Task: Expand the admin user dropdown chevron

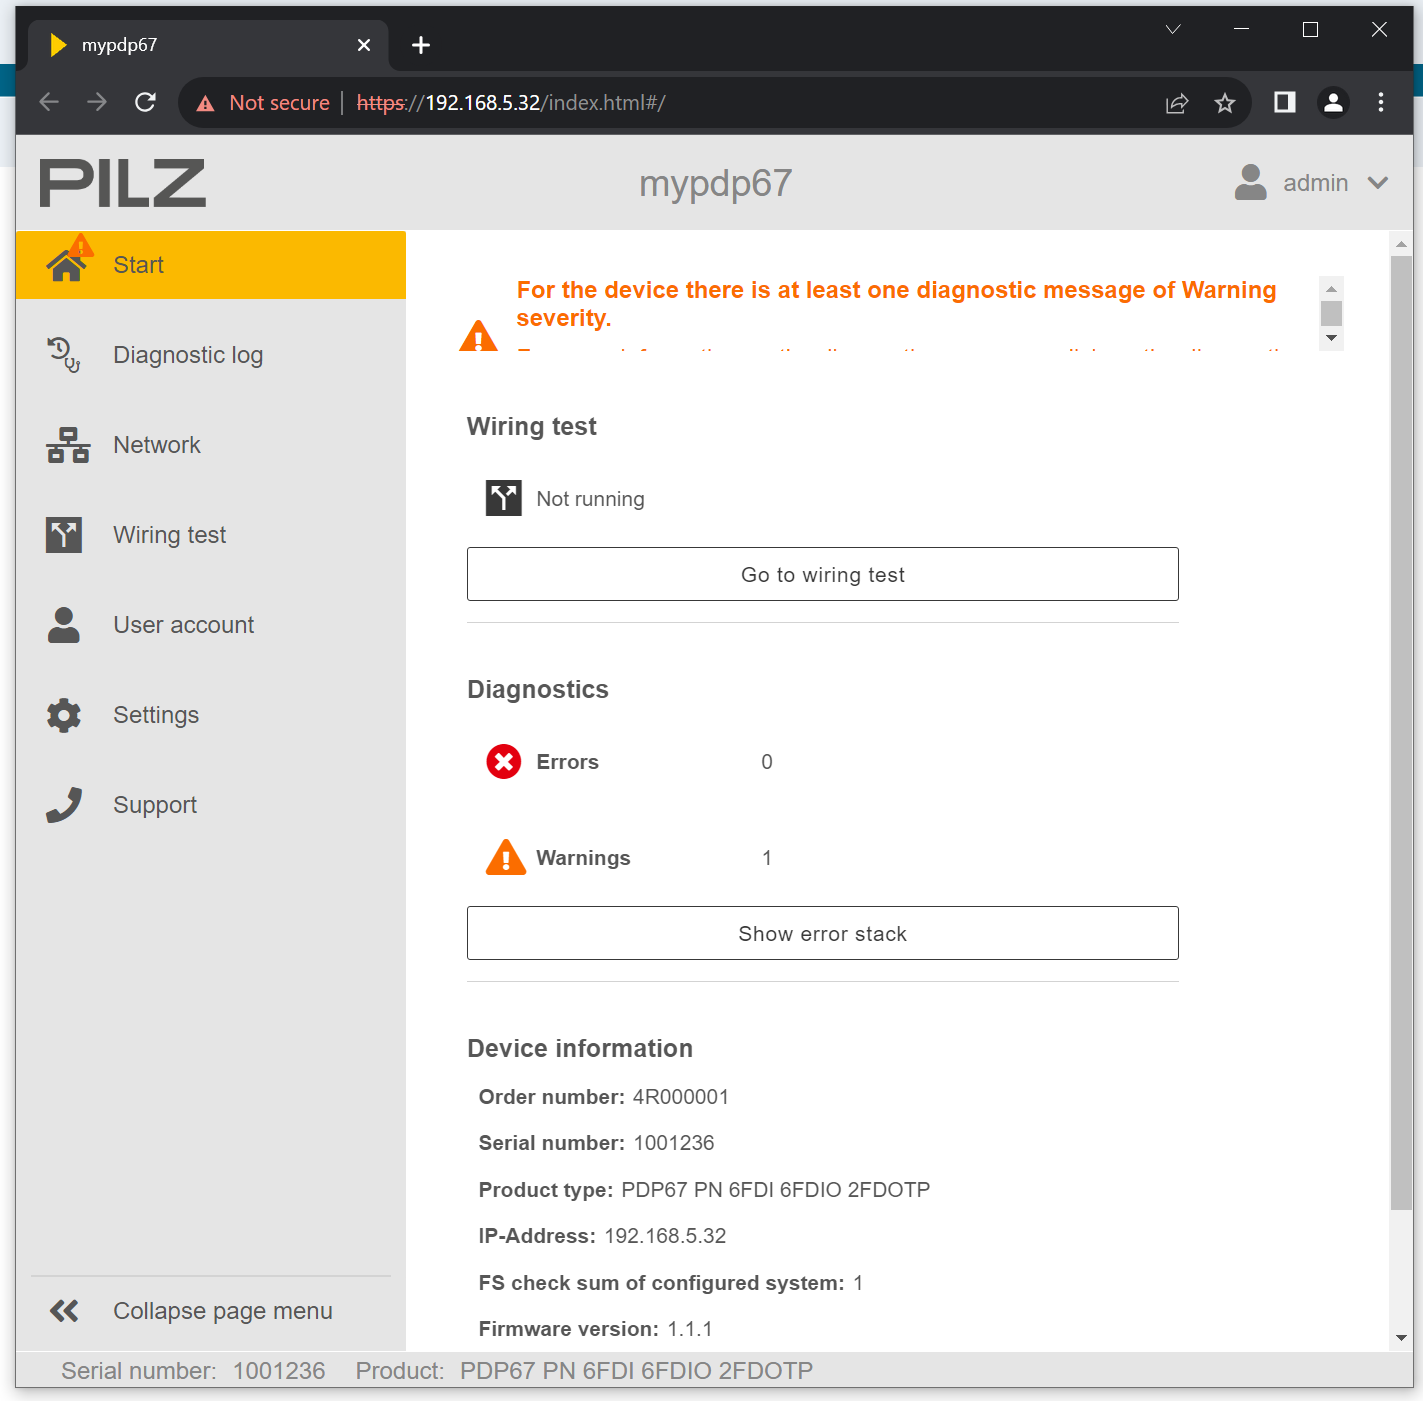Action: (1378, 183)
